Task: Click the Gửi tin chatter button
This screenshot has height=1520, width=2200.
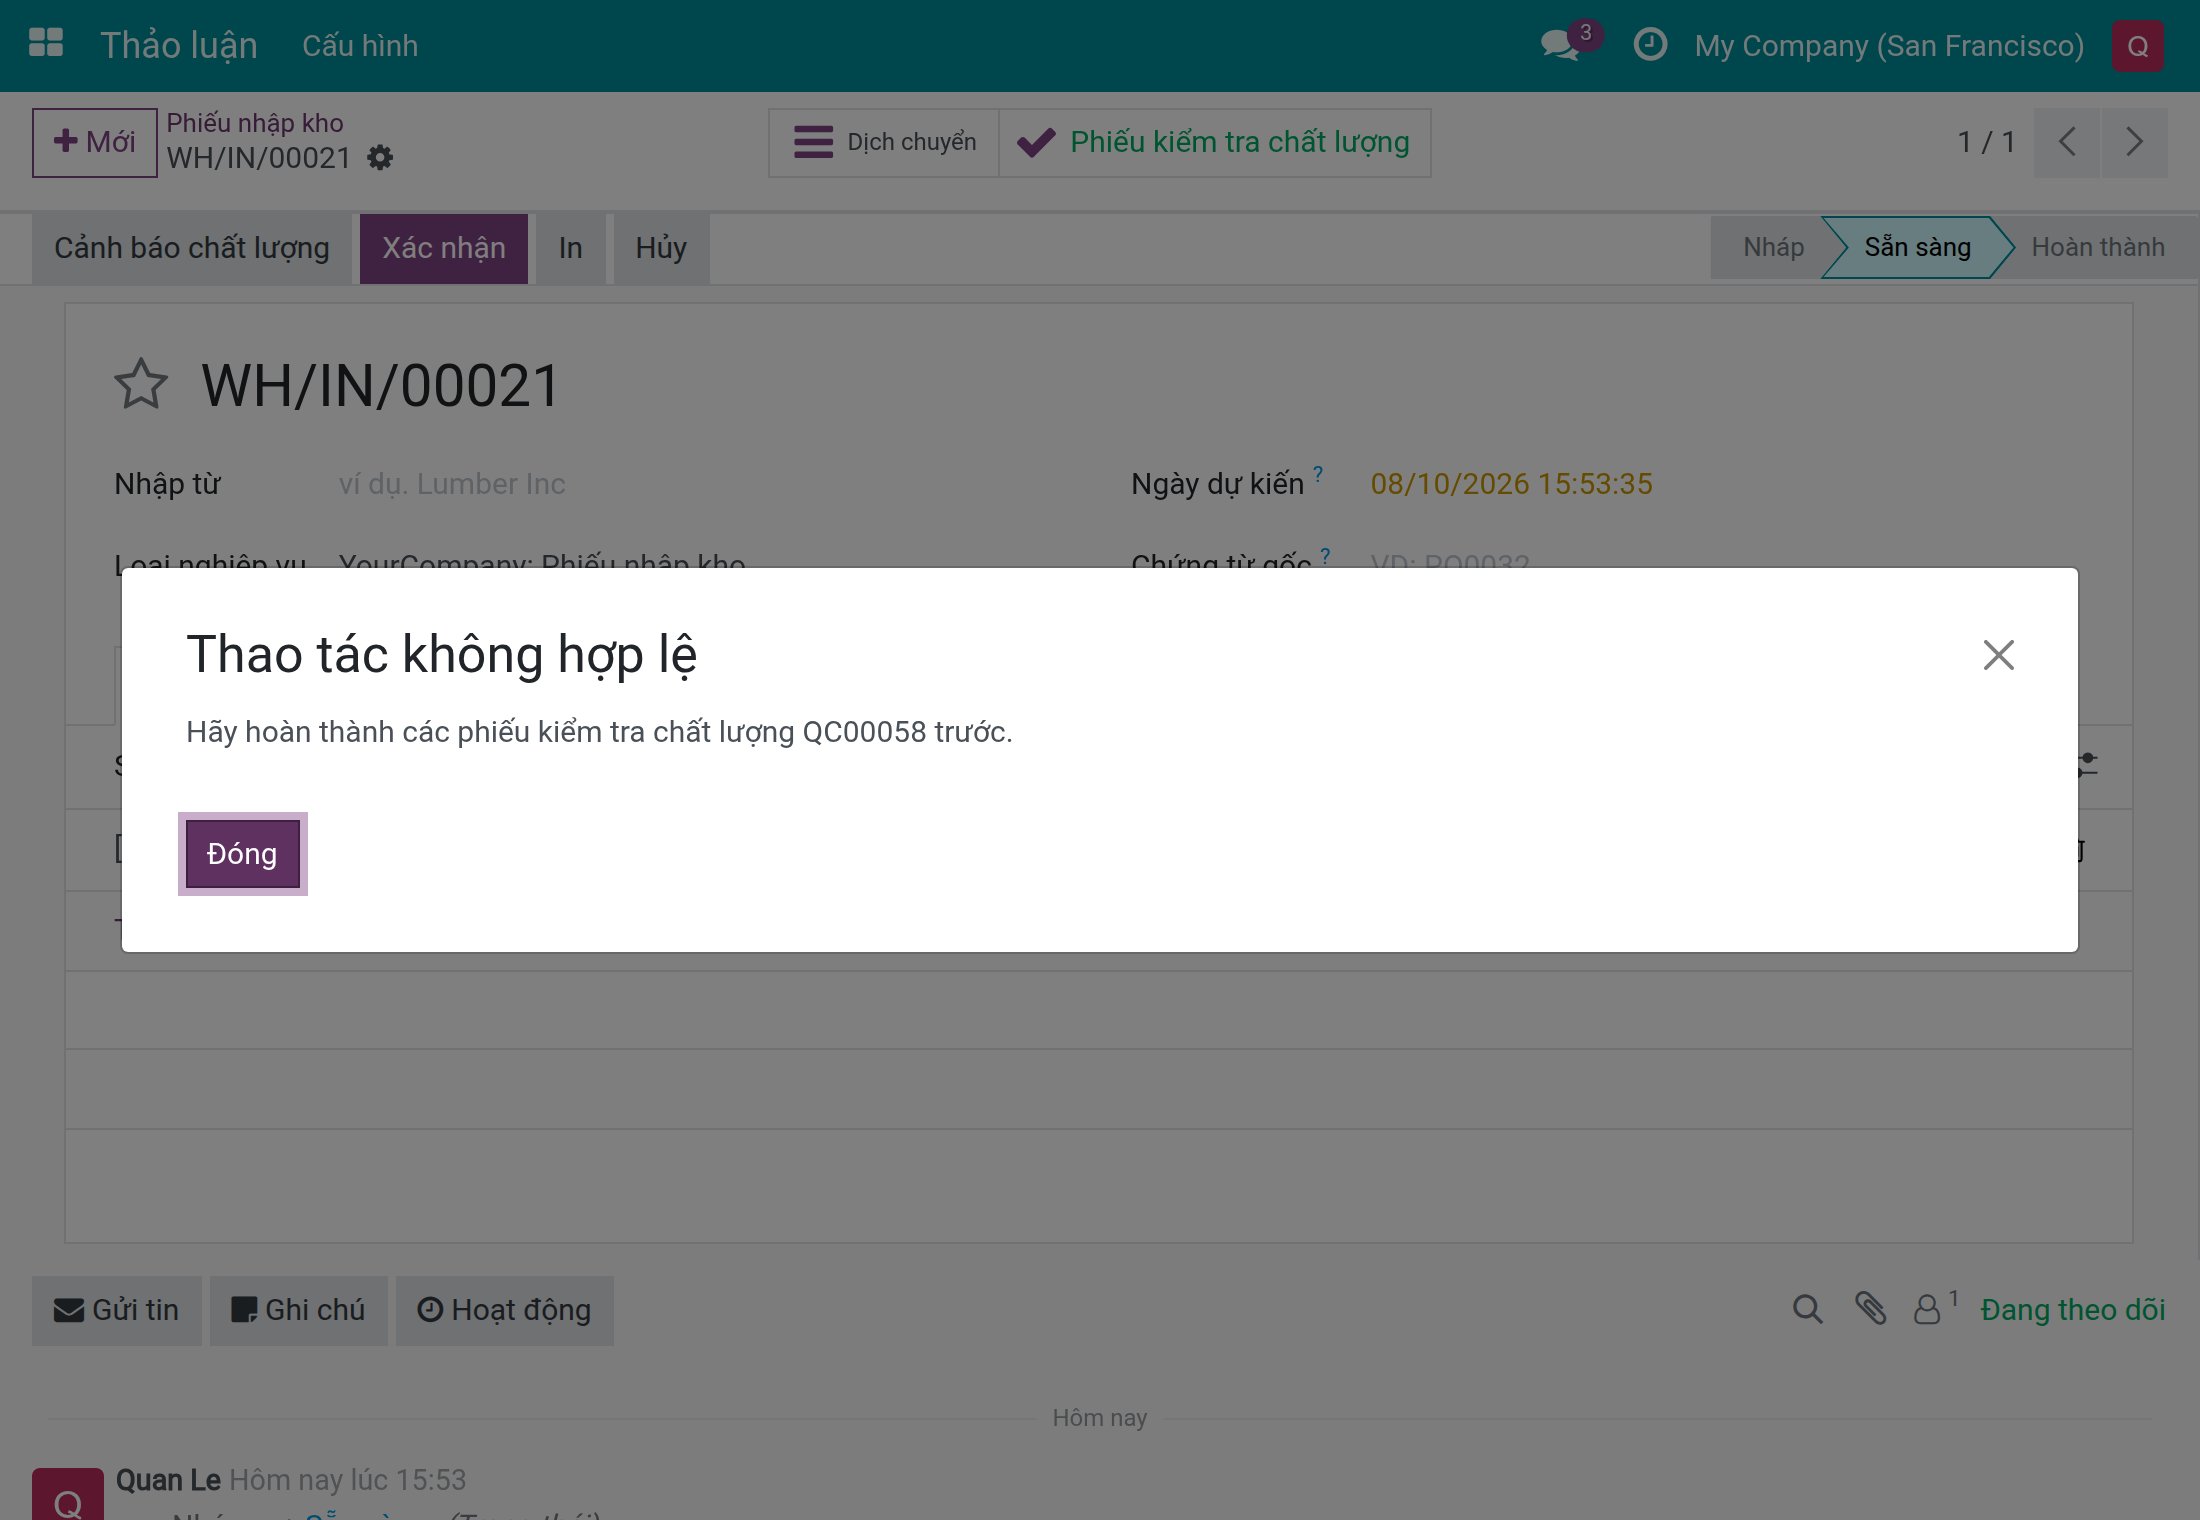Action: [117, 1310]
